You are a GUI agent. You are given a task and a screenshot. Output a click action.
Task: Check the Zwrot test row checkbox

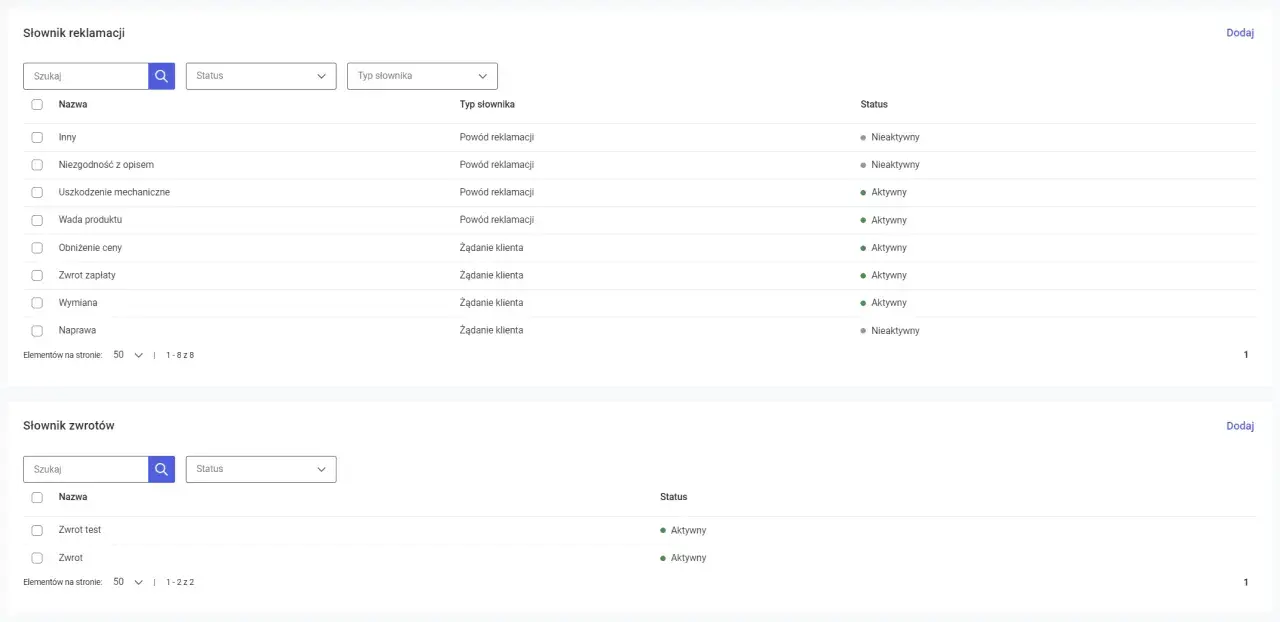tap(37, 530)
